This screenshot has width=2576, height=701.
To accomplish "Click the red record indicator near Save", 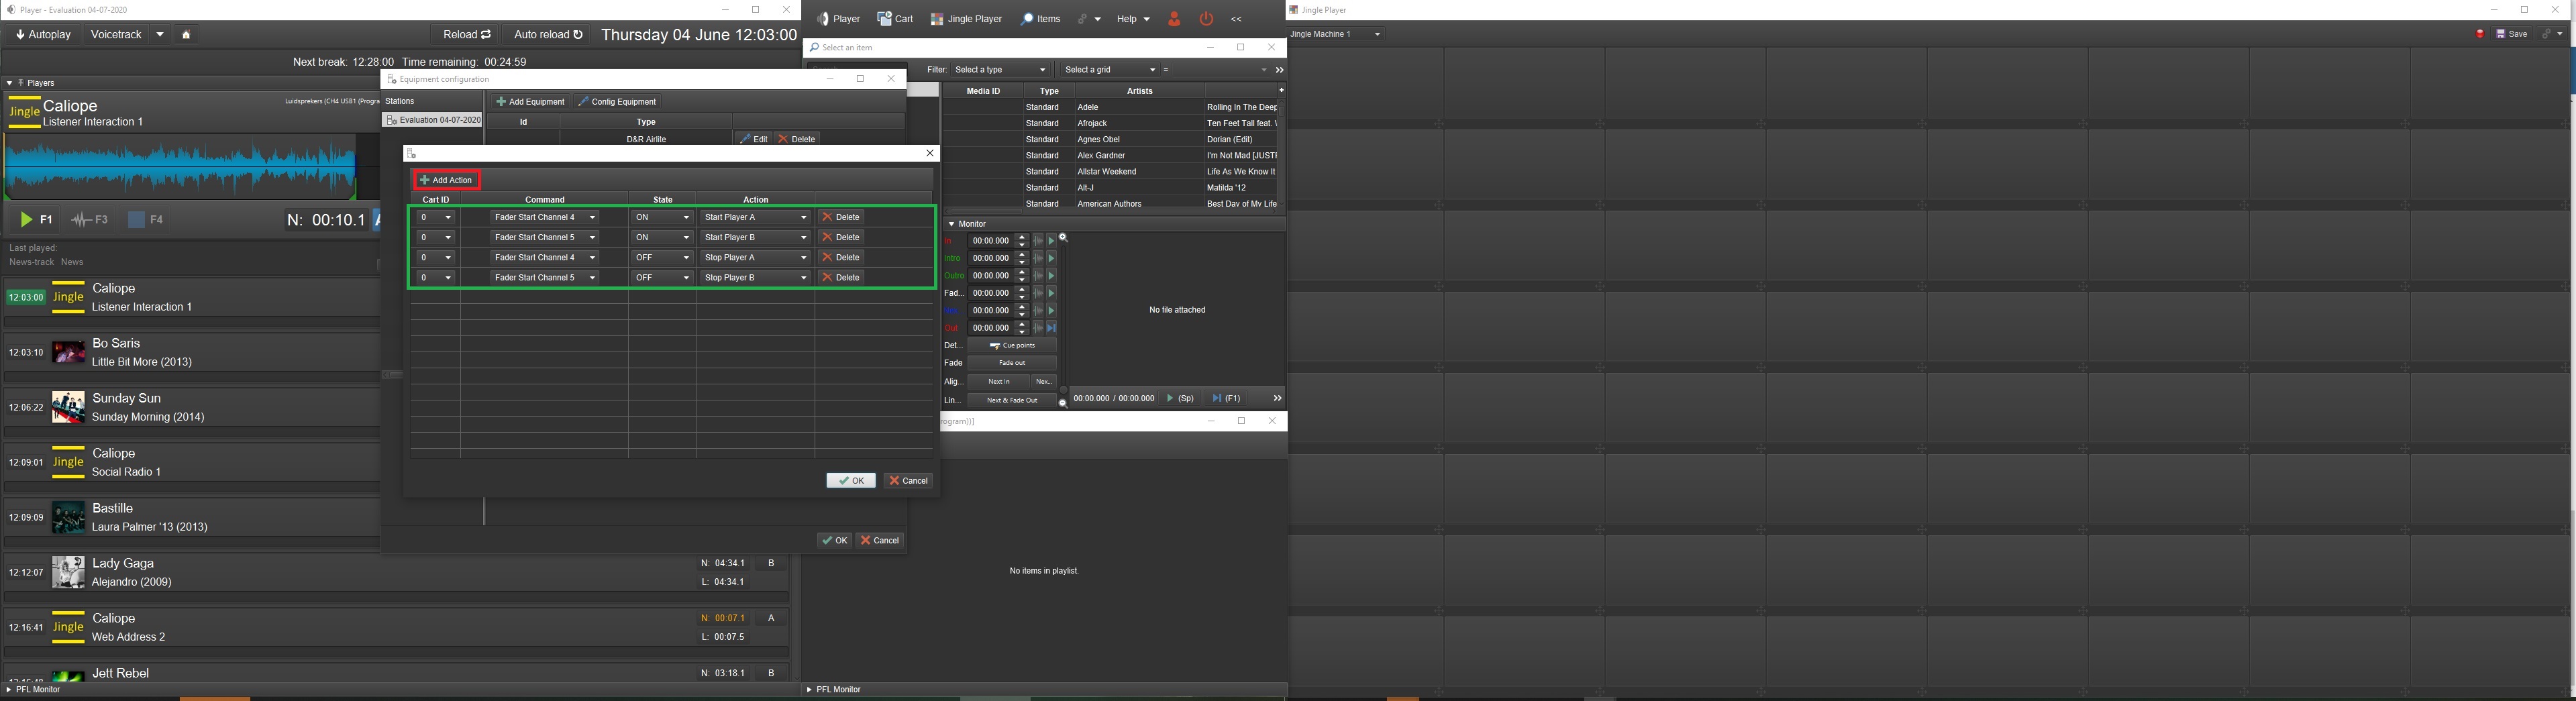I will (2480, 35).
